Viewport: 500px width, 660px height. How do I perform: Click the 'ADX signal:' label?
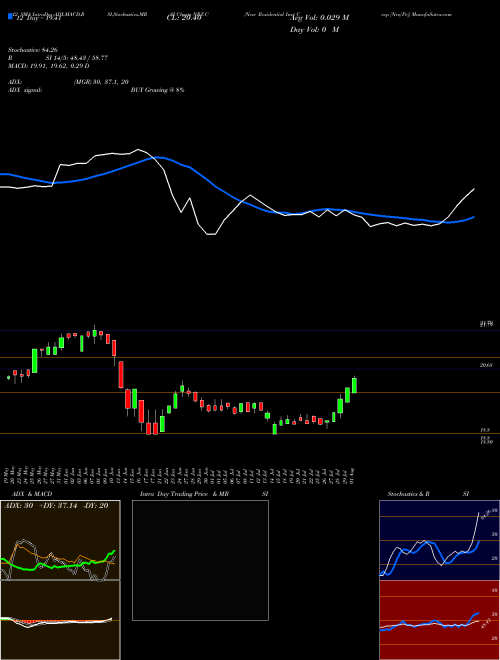[x=25, y=90]
